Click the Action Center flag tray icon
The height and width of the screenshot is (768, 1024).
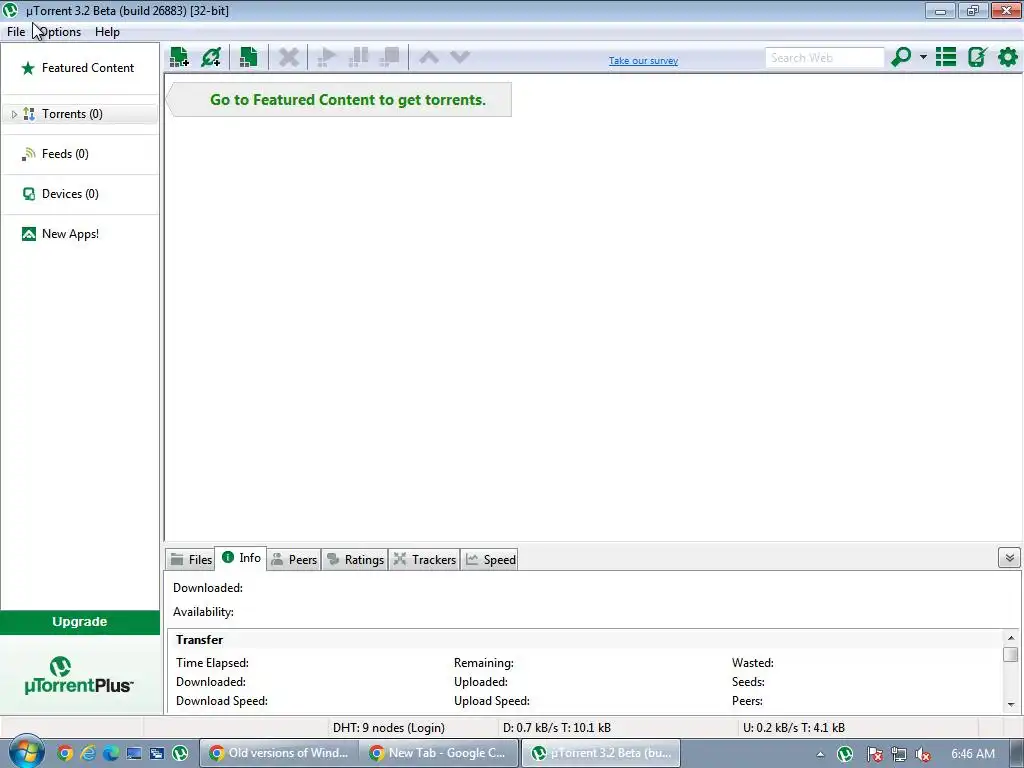pos(874,754)
